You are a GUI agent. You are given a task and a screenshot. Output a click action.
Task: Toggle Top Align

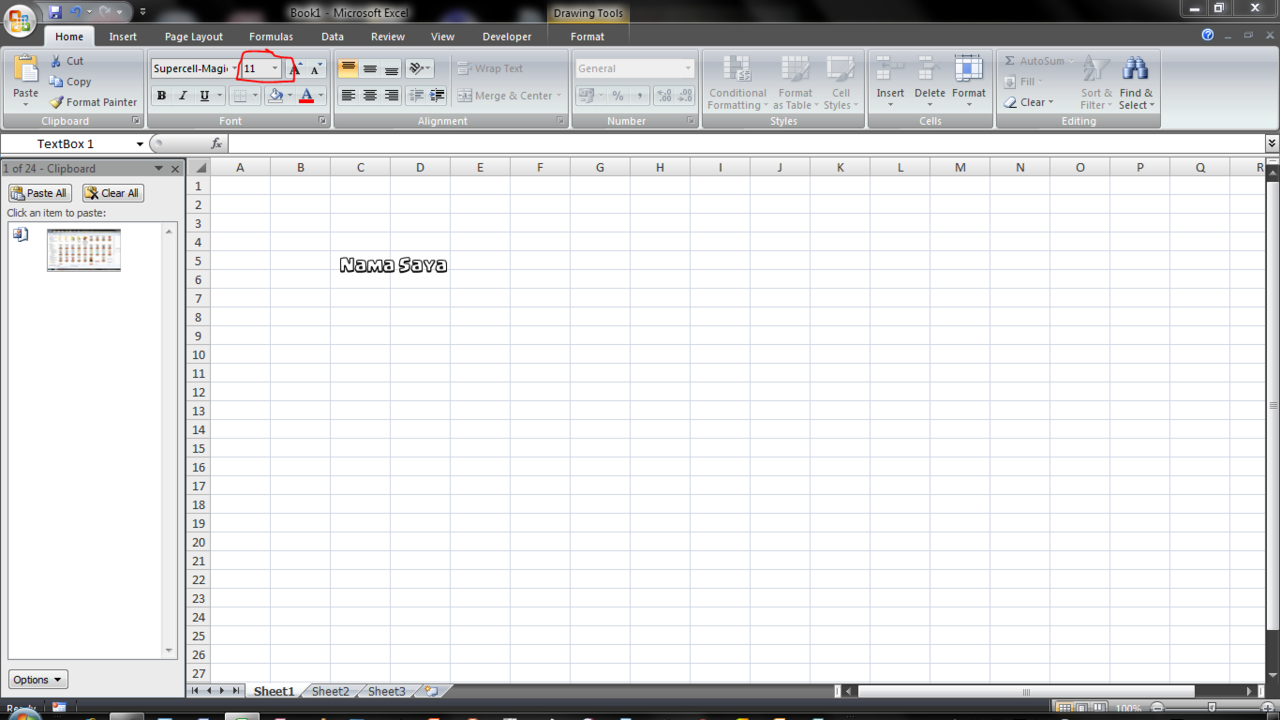point(348,69)
